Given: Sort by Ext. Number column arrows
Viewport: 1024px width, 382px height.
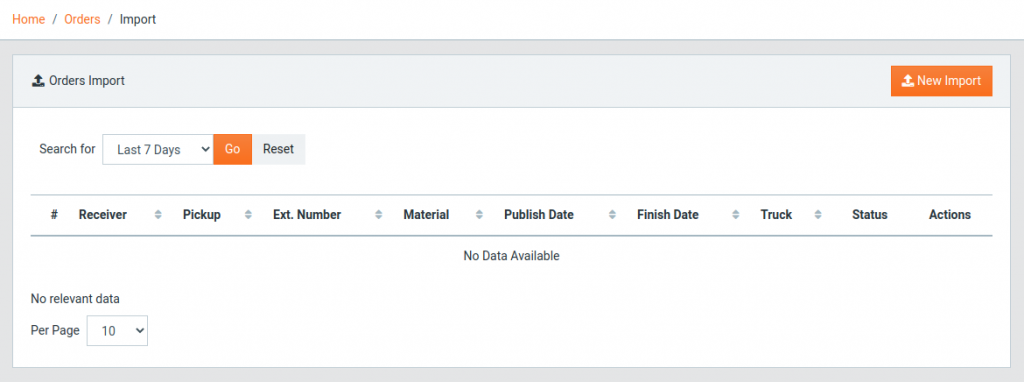Looking at the screenshot, I should (x=379, y=215).
